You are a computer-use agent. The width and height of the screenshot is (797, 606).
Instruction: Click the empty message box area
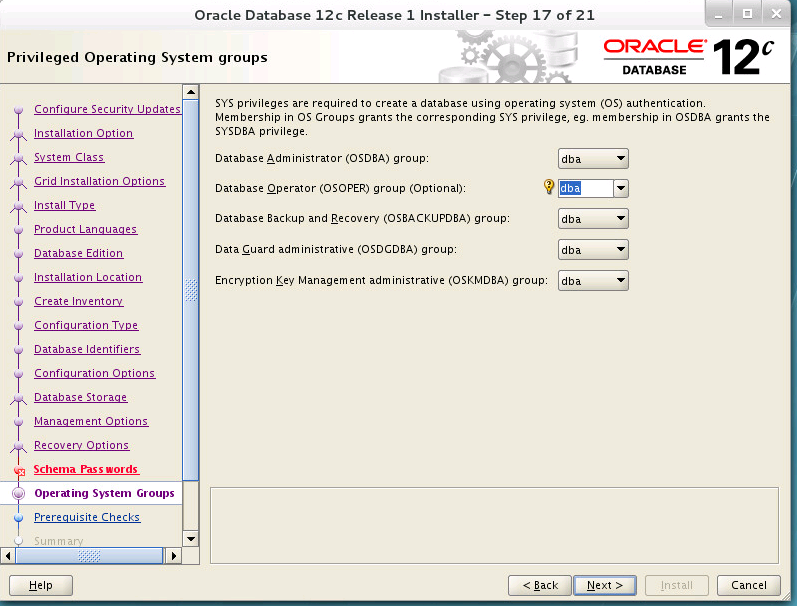[494, 526]
